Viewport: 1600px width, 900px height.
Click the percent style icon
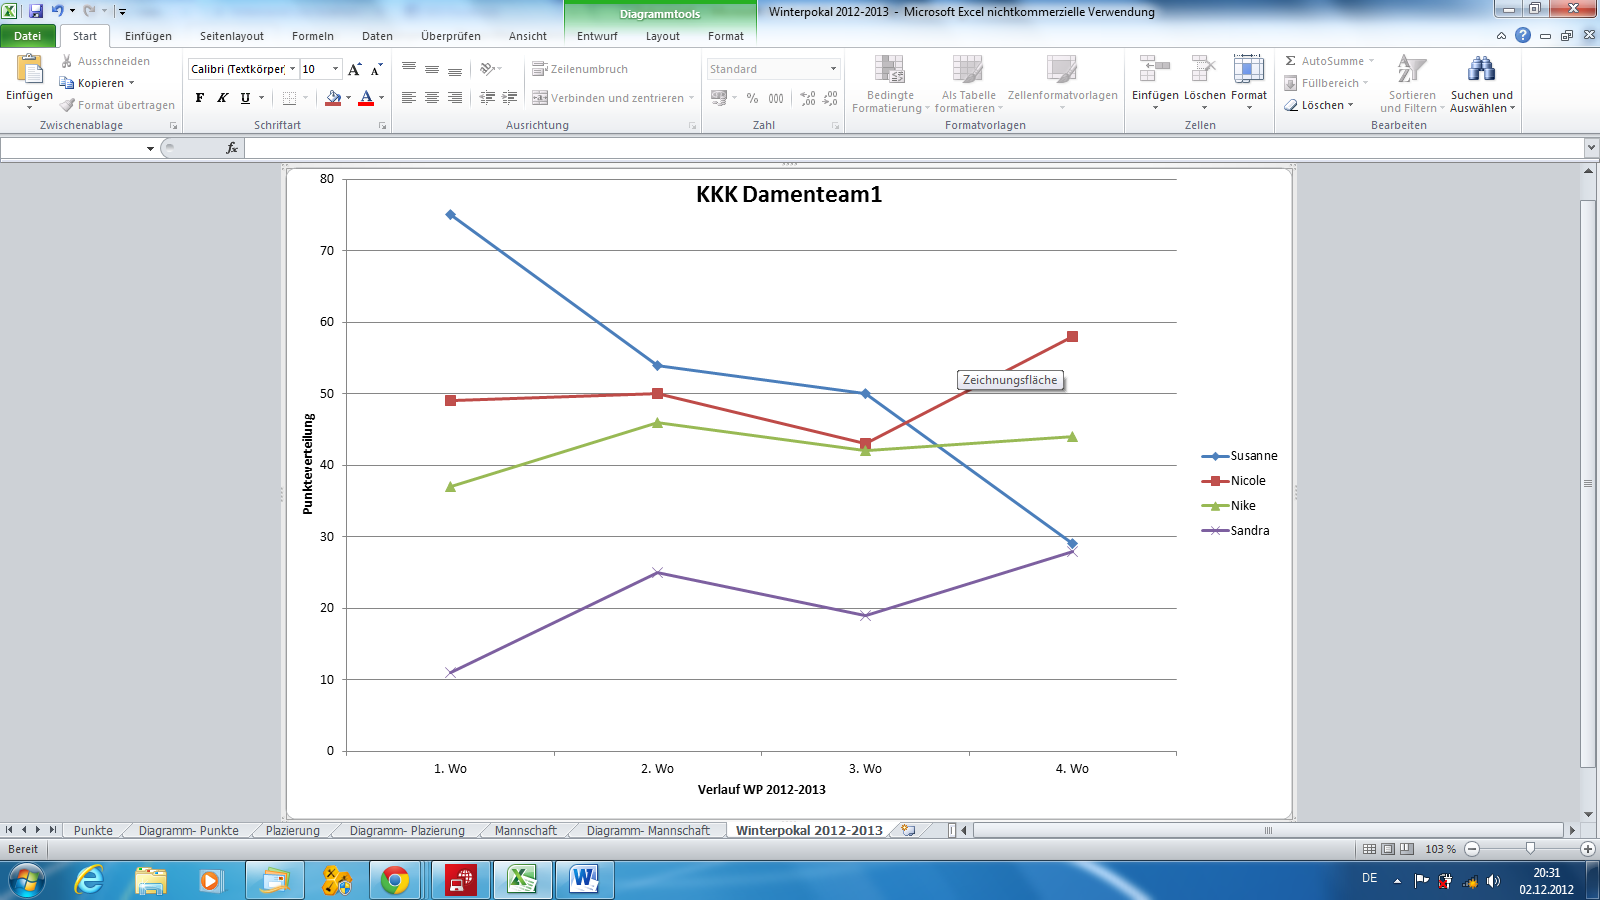click(x=752, y=98)
